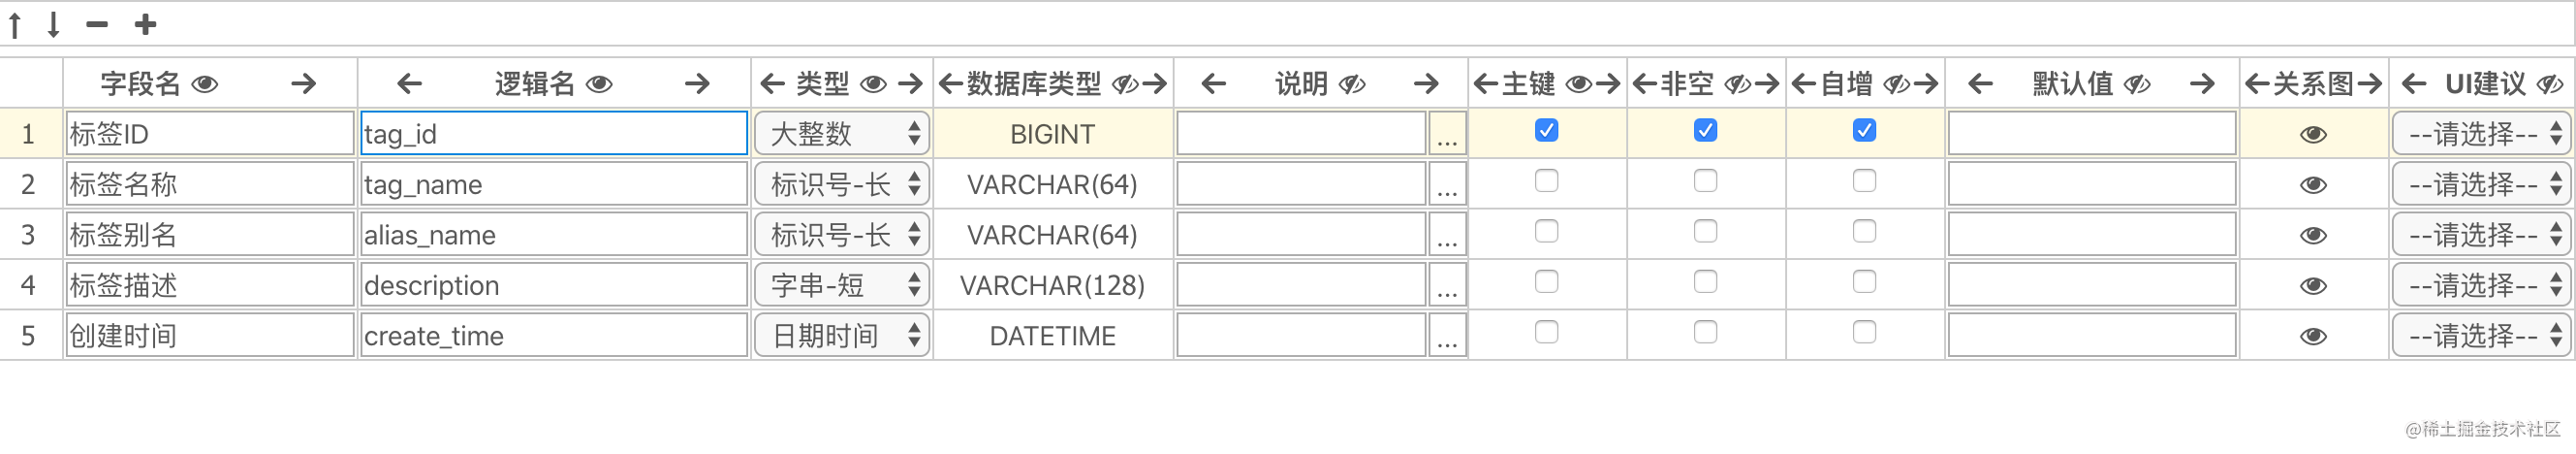Move 逻辑名 column right with its arrow
Screen dimensions: 2576x454
coord(697,84)
